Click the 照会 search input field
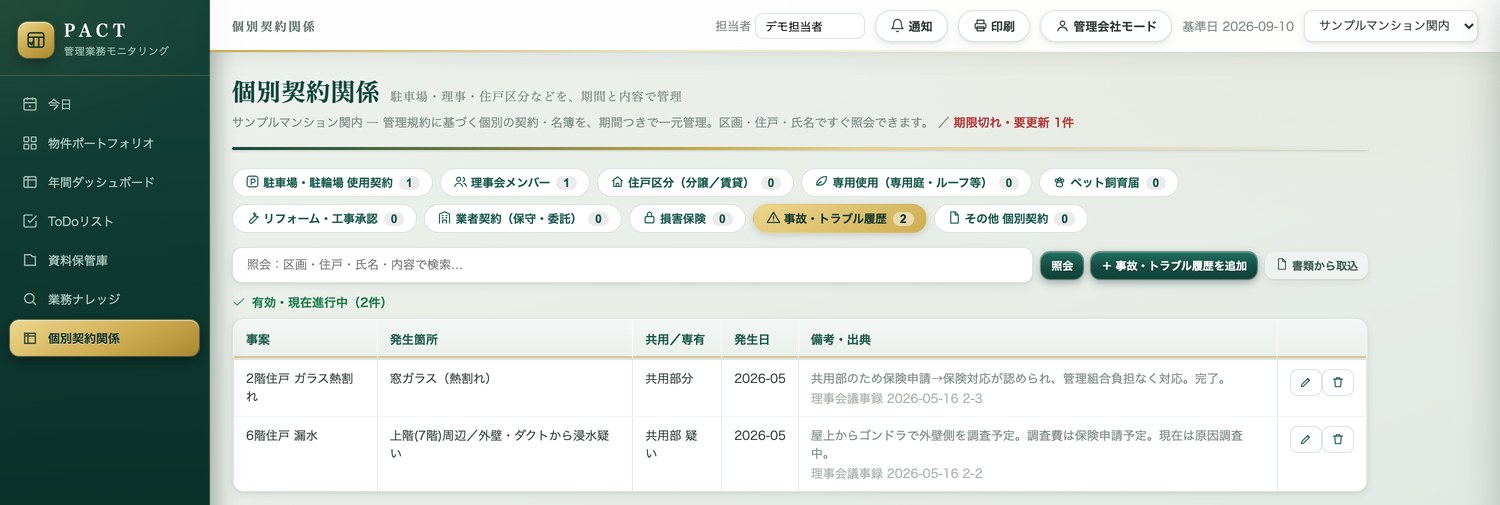1500x505 pixels. [x=632, y=265]
